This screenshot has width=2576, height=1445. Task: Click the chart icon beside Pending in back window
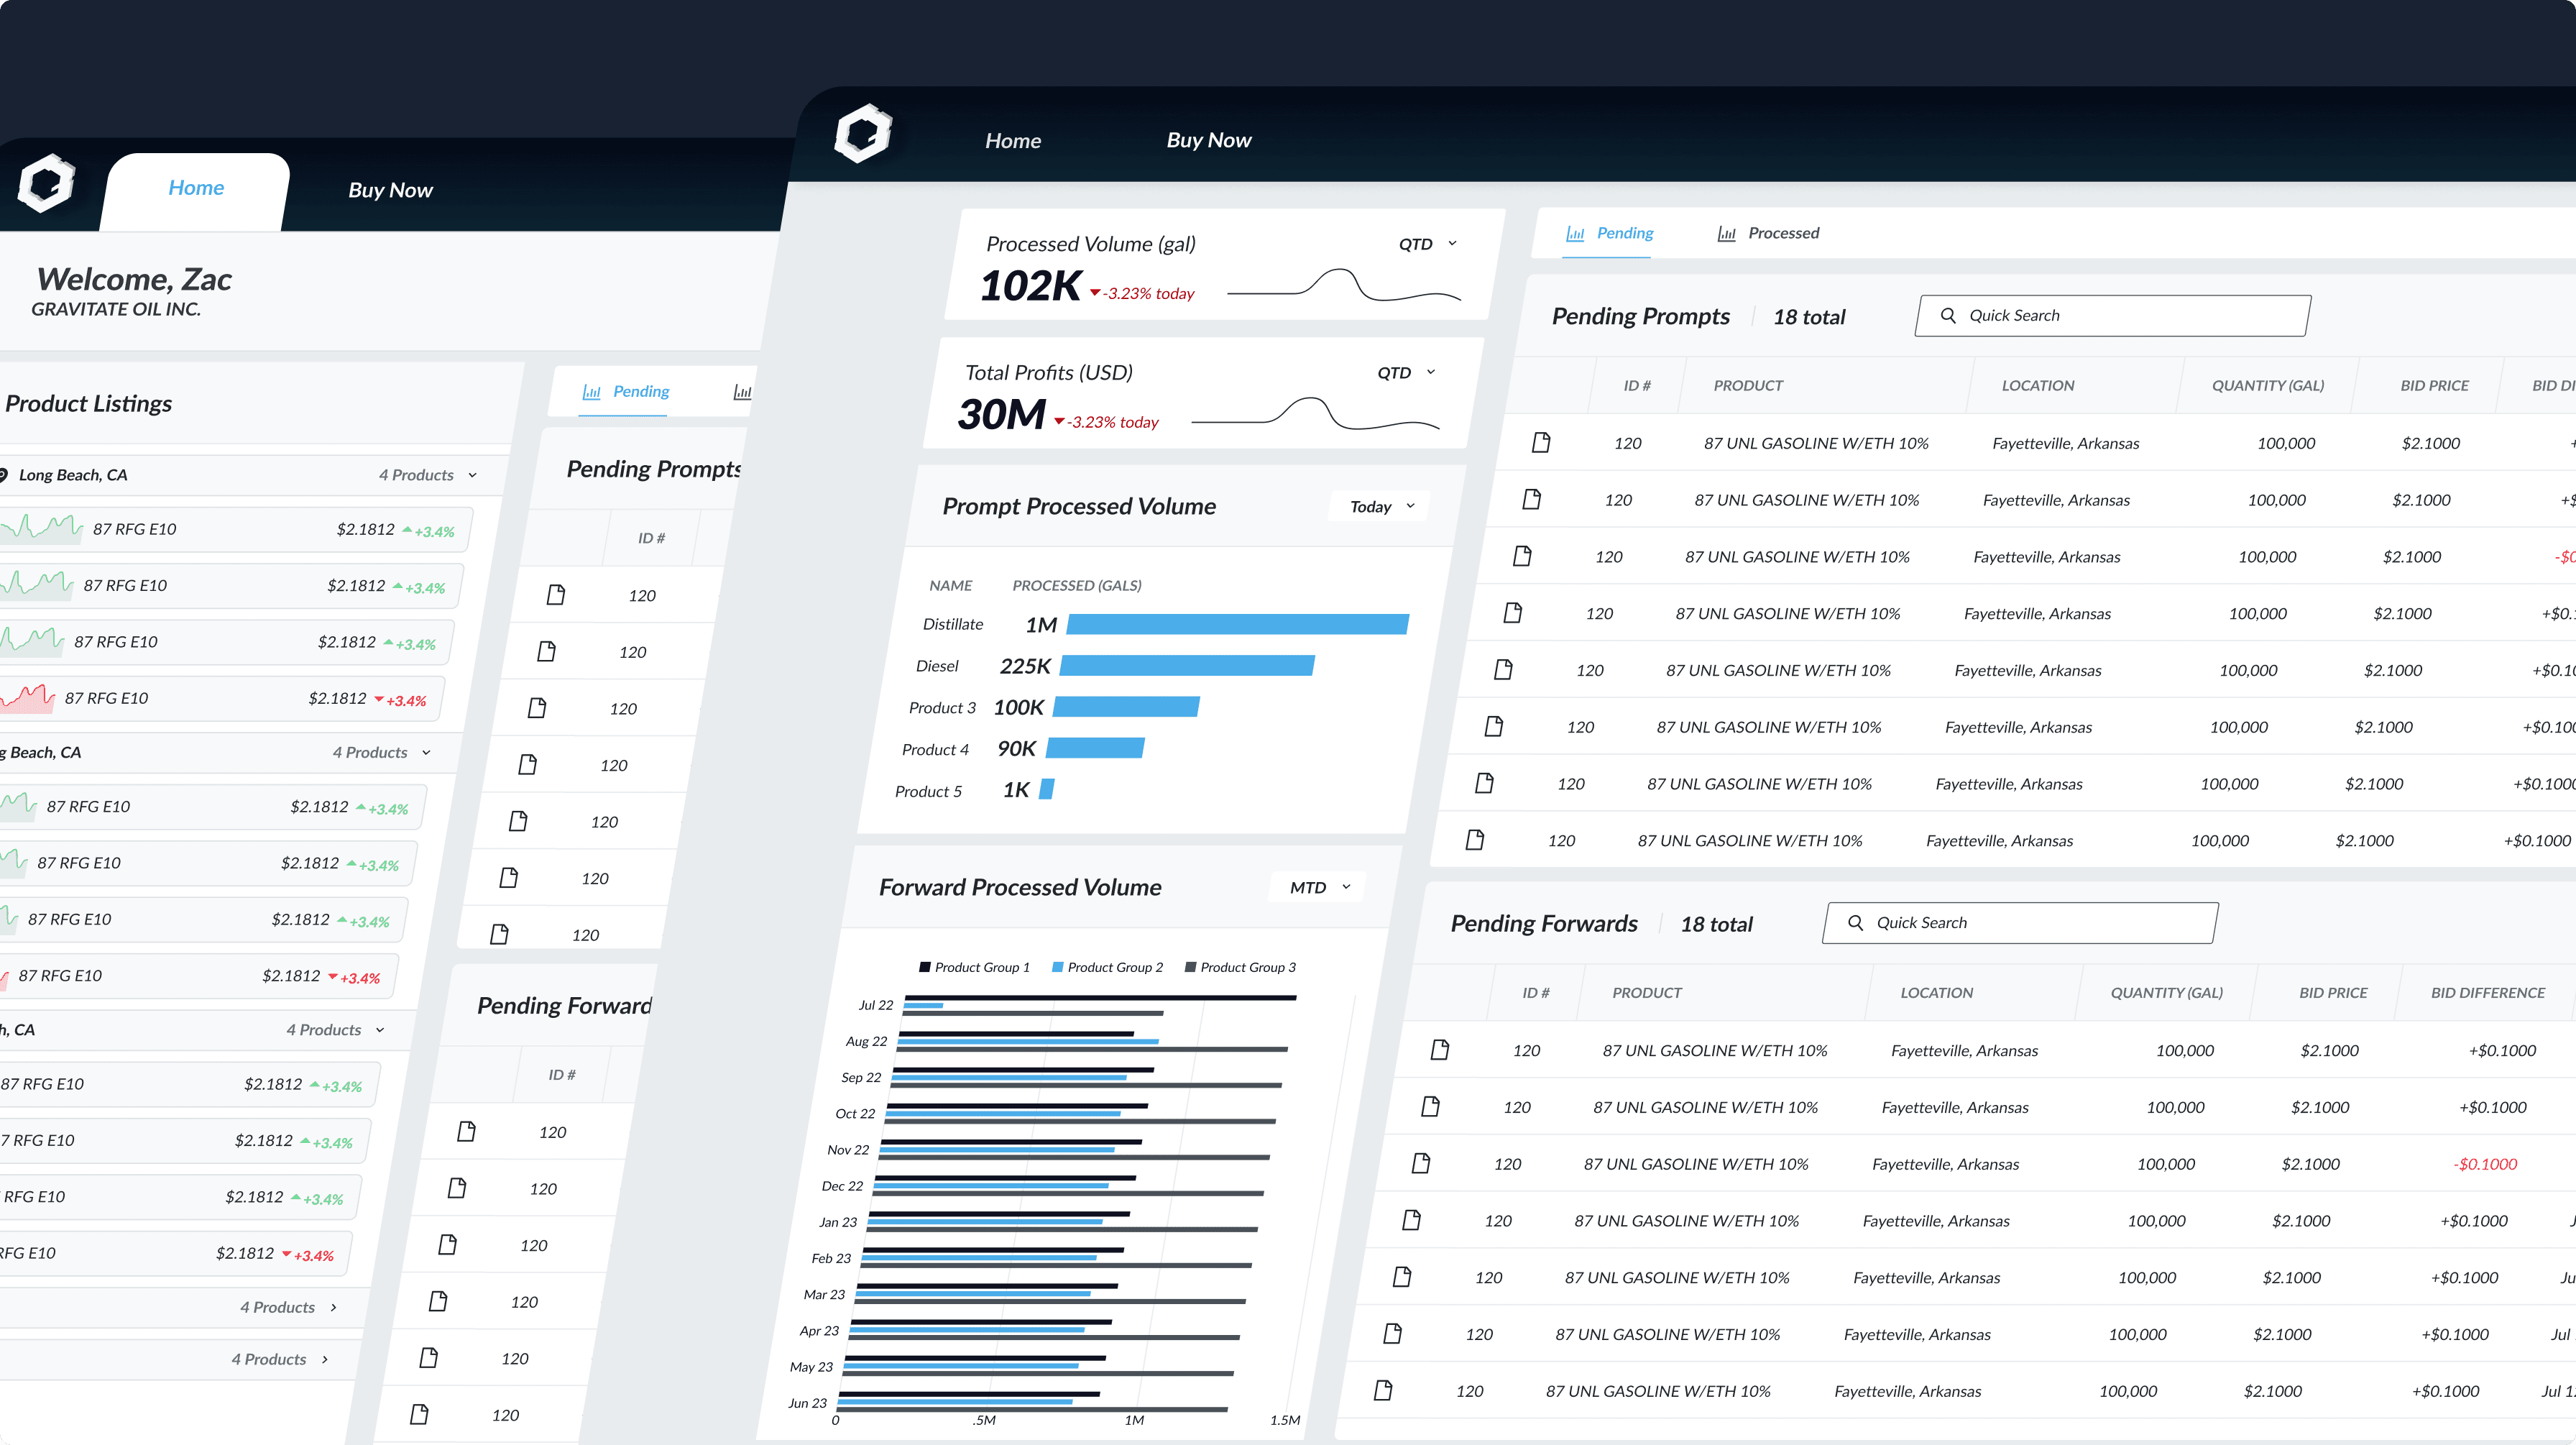click(592, 392)
